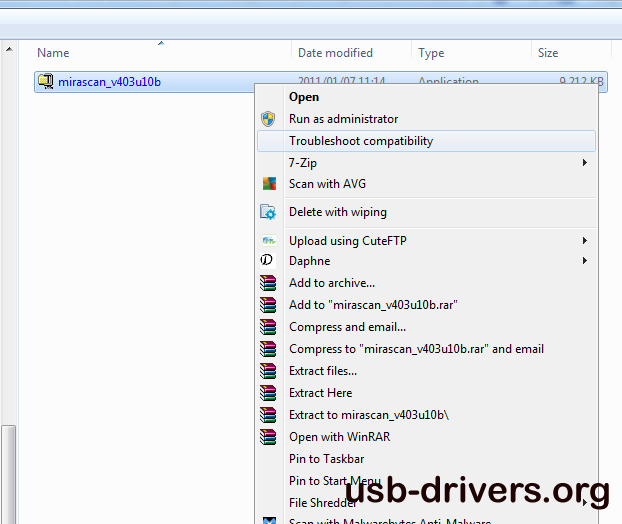This screenshot has height=524, width=622.
Task: Click the WinRAR icon beside Compress and email...
Action: pos(268,327)
